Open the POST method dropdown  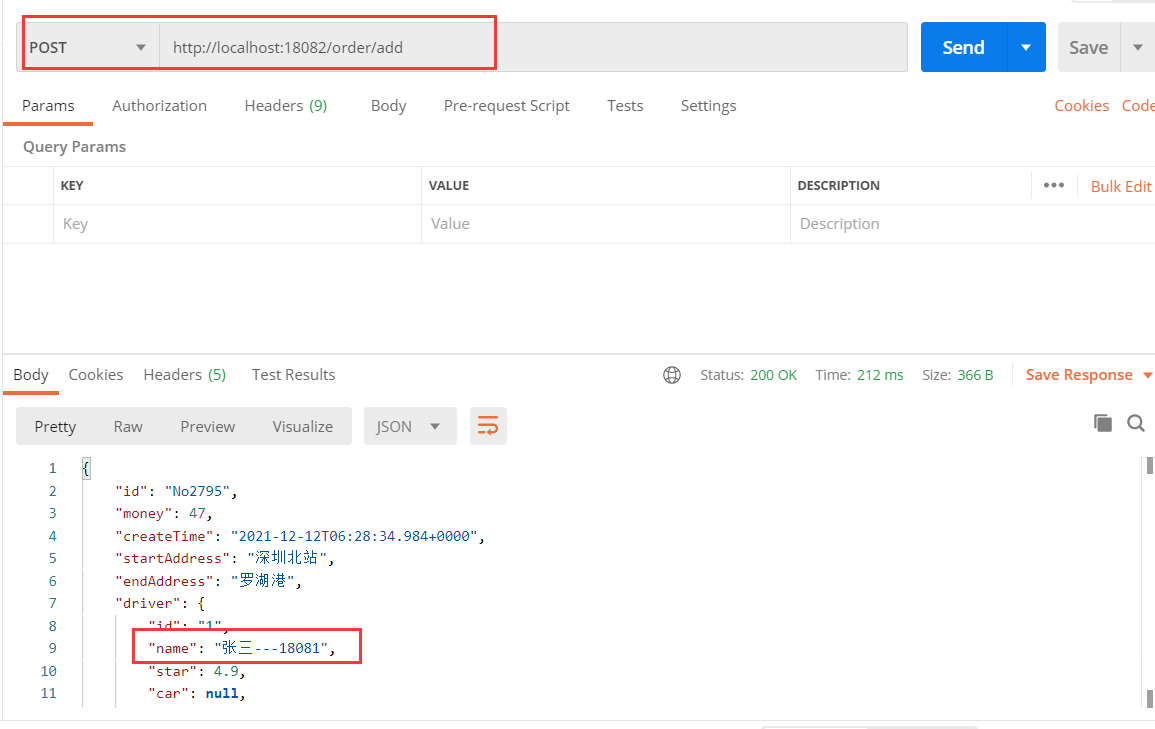click(91, 47)
